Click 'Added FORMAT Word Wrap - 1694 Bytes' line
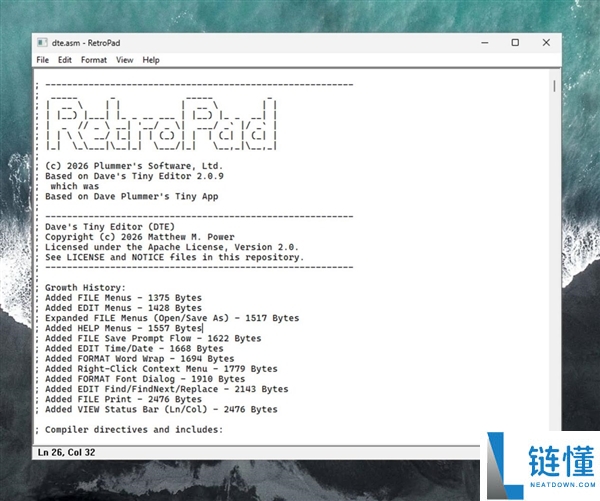600x501 pixels. tap(140, 359)
